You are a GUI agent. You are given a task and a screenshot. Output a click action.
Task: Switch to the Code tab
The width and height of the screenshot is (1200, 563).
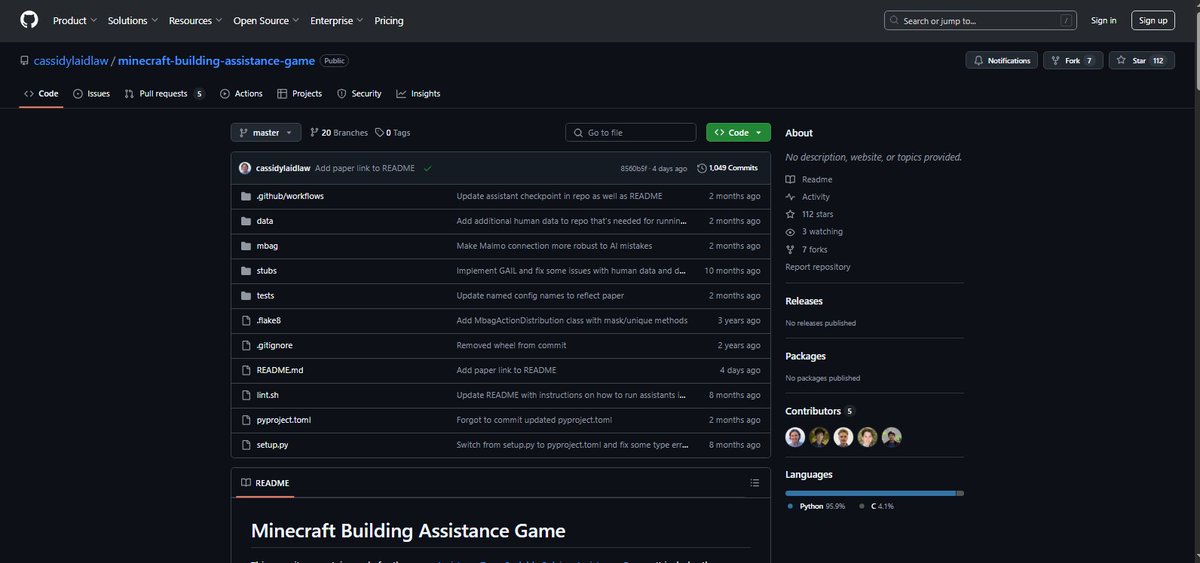click(x=41, y=94)
